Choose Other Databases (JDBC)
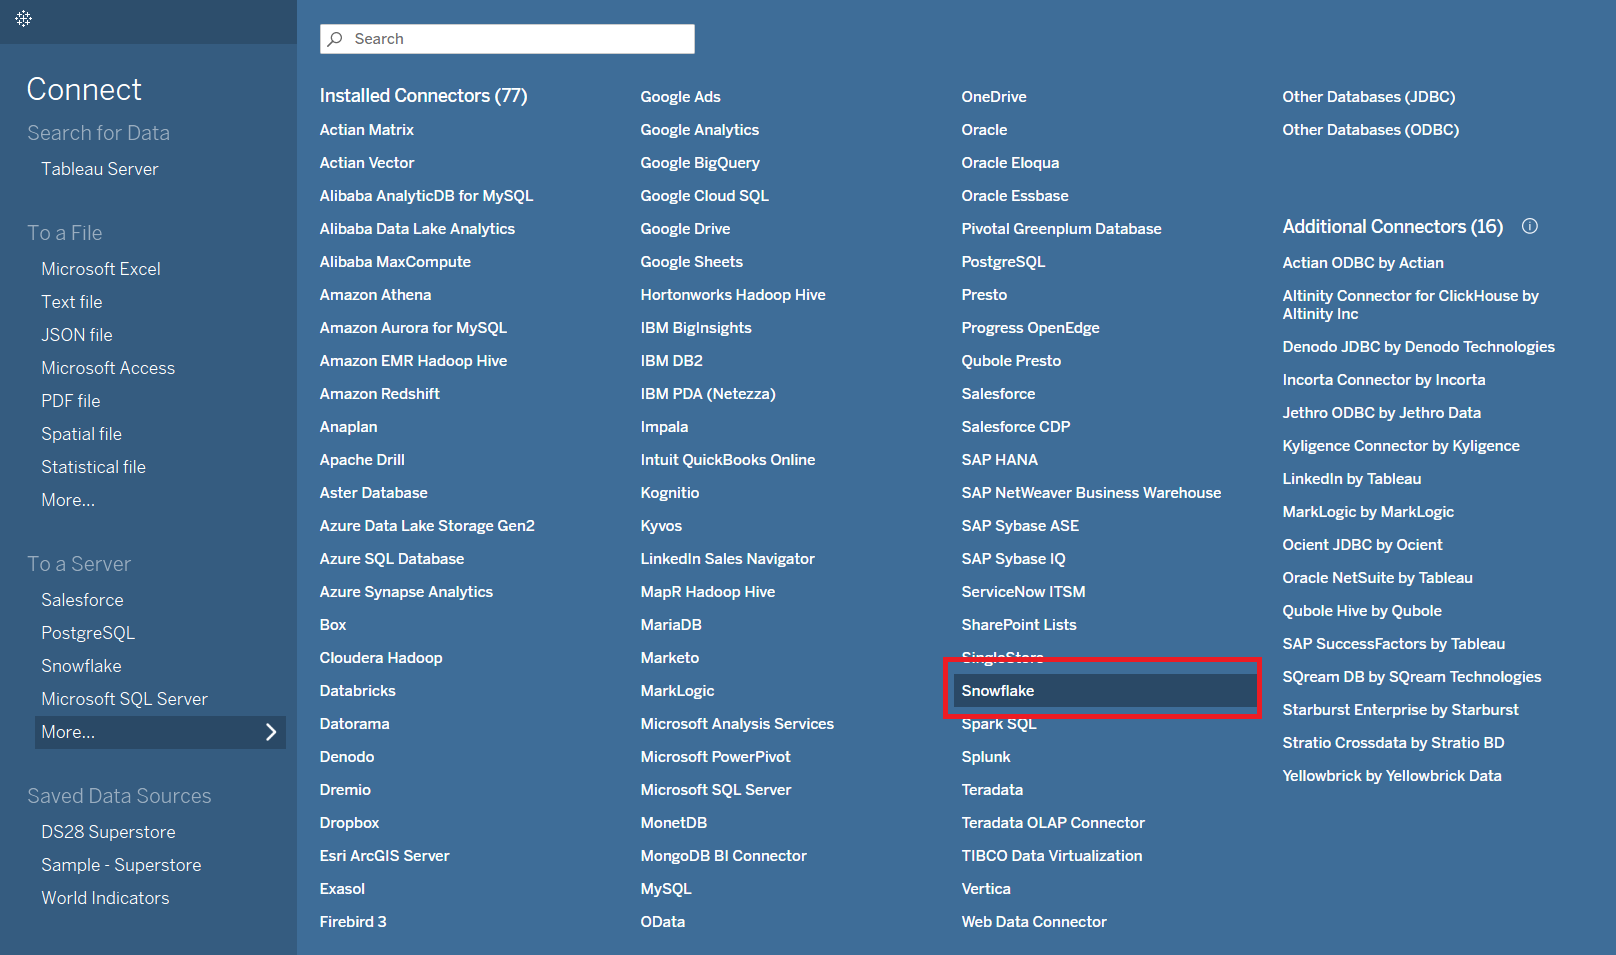1616x955 pixels. click(x=1369, y=97)
